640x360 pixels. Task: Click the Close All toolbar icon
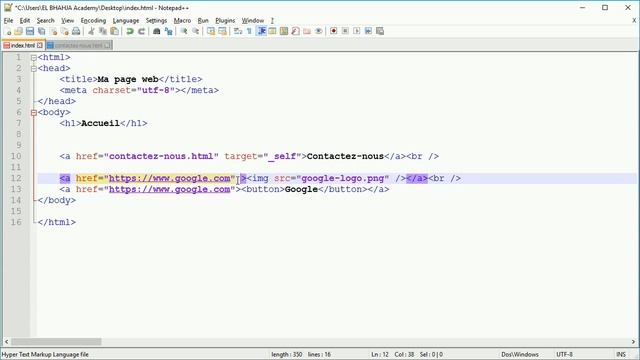(64, 31)
